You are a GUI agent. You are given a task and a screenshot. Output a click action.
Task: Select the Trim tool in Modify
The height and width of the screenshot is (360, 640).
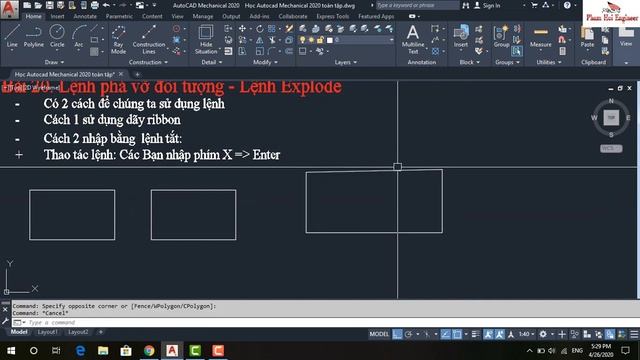coord(272,40)
